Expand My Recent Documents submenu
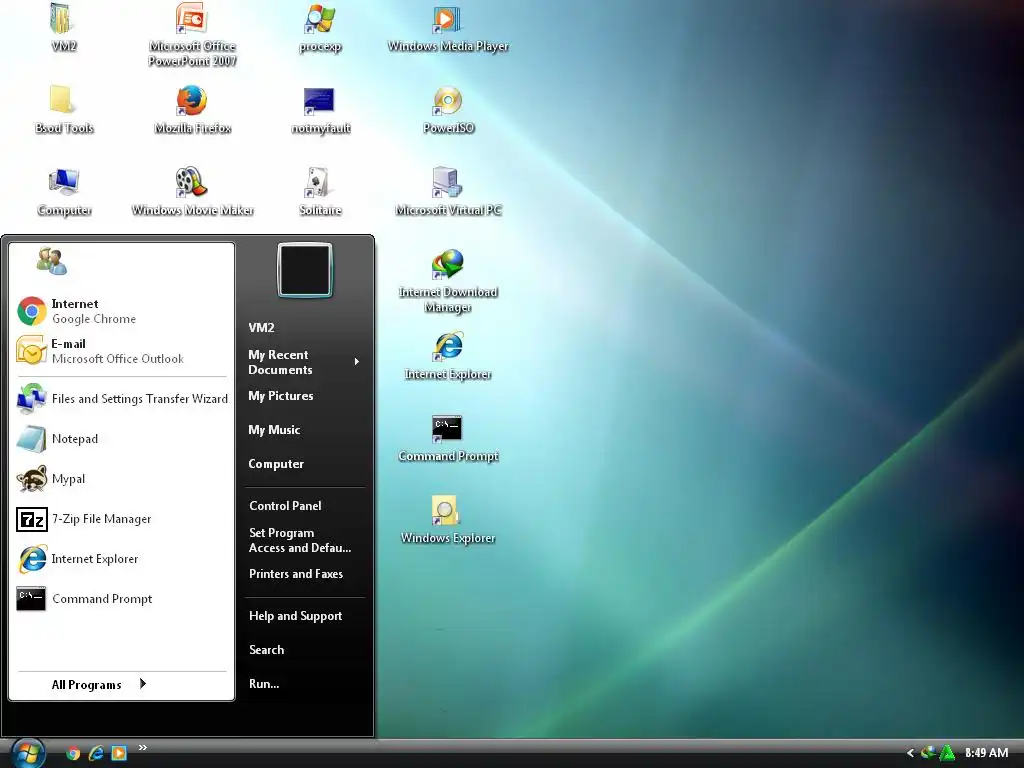1024x768 pixels. (304, 362)
